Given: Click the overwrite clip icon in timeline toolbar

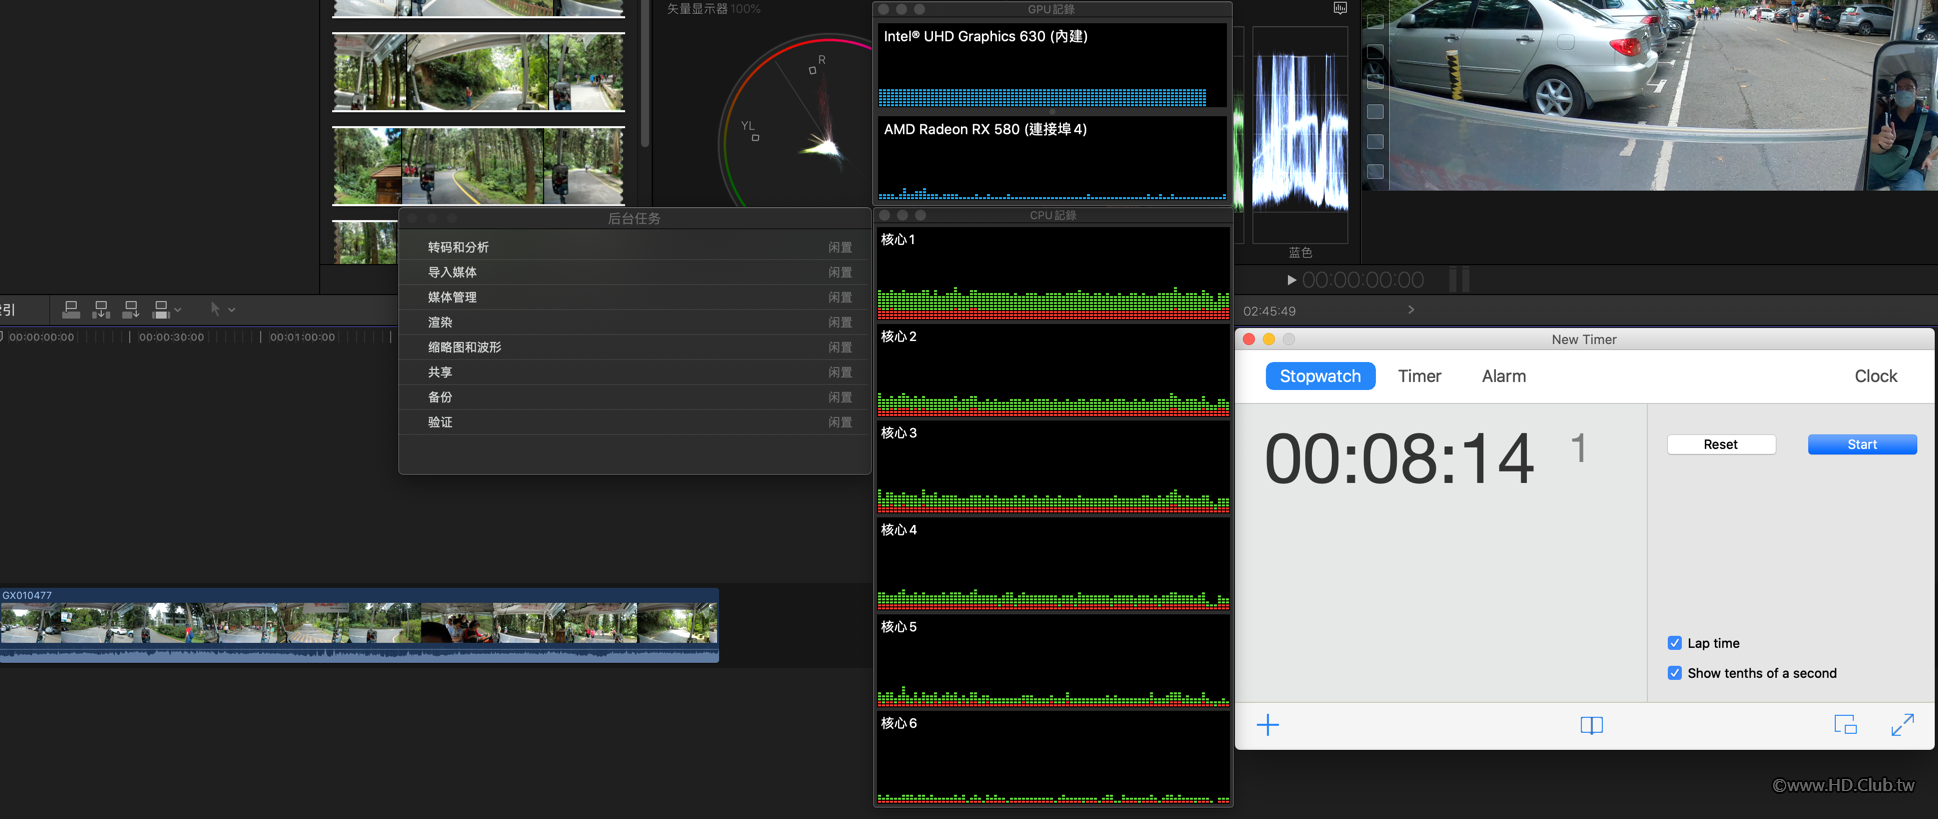Looking at the screenshot, I should click(x=161, y=310).
